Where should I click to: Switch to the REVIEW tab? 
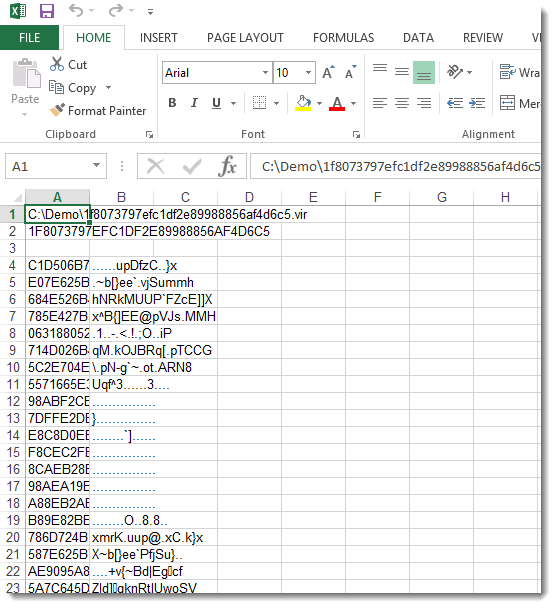coord(483,38)
